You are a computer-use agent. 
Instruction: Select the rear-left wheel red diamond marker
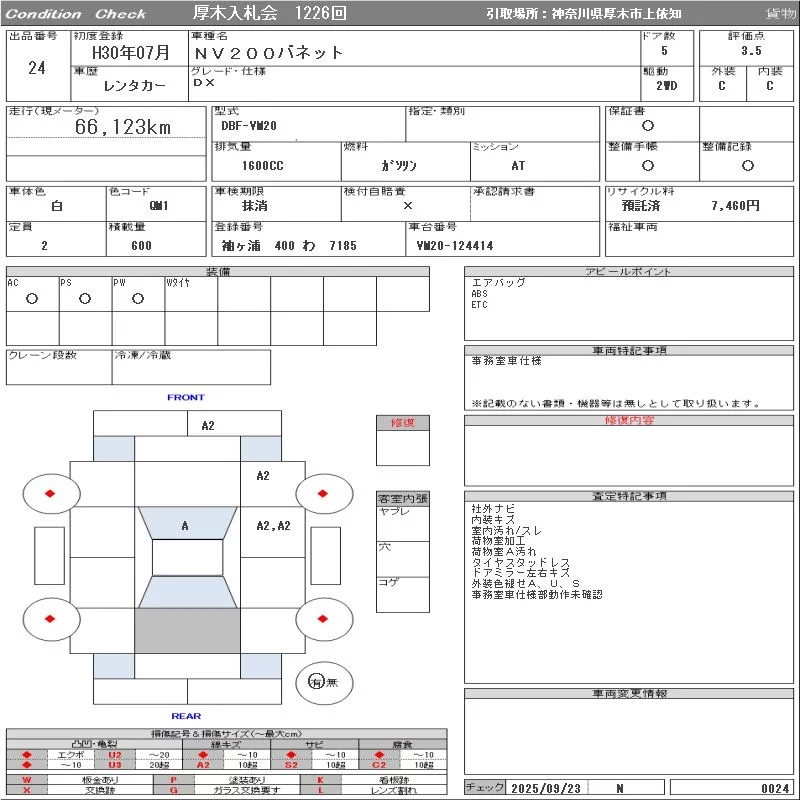(50, 619)
